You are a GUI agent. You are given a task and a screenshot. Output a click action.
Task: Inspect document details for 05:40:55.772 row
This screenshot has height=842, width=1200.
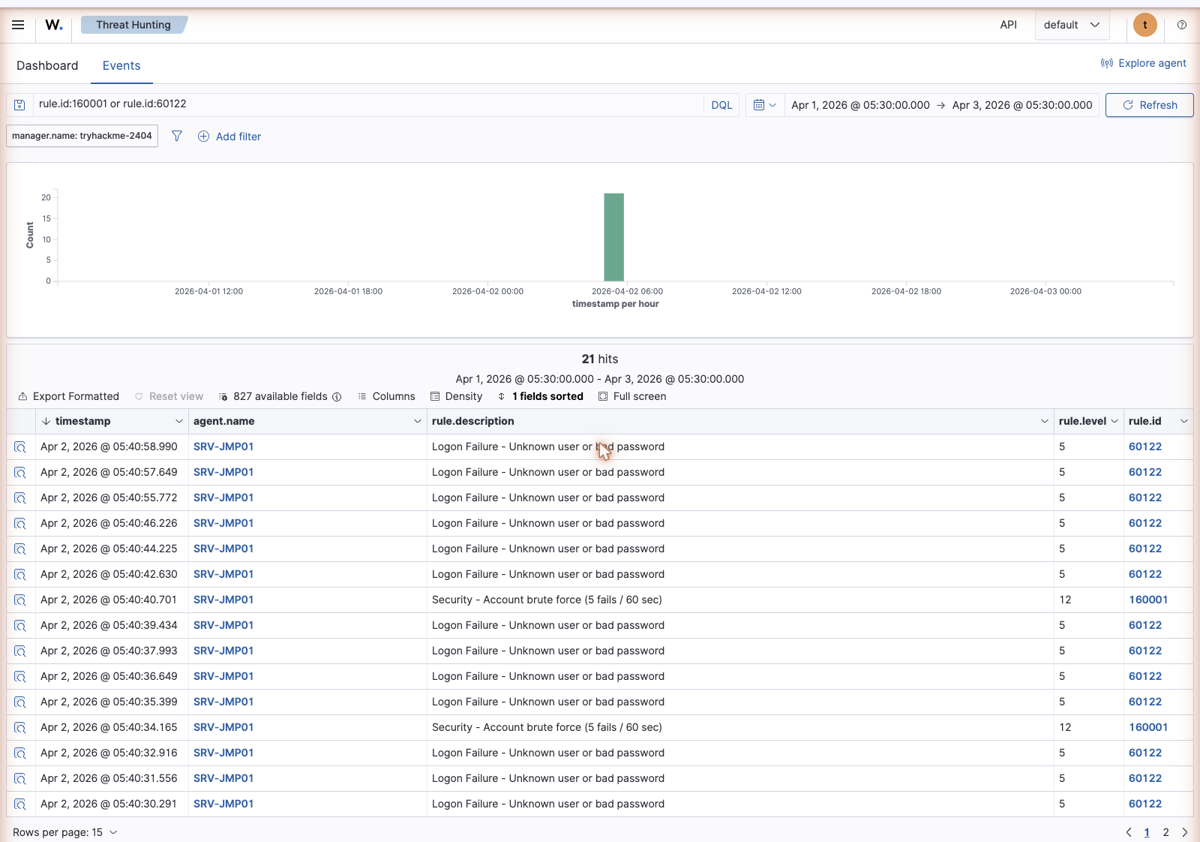coord(20,498)
